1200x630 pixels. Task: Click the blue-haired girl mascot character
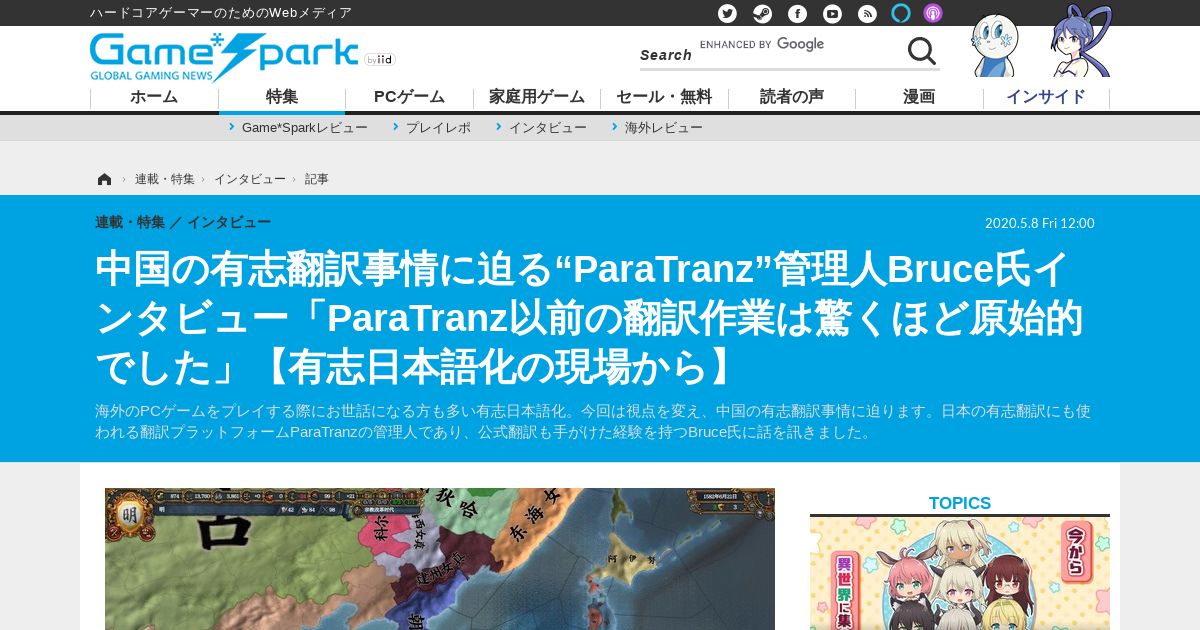(x=1082, y=41)
